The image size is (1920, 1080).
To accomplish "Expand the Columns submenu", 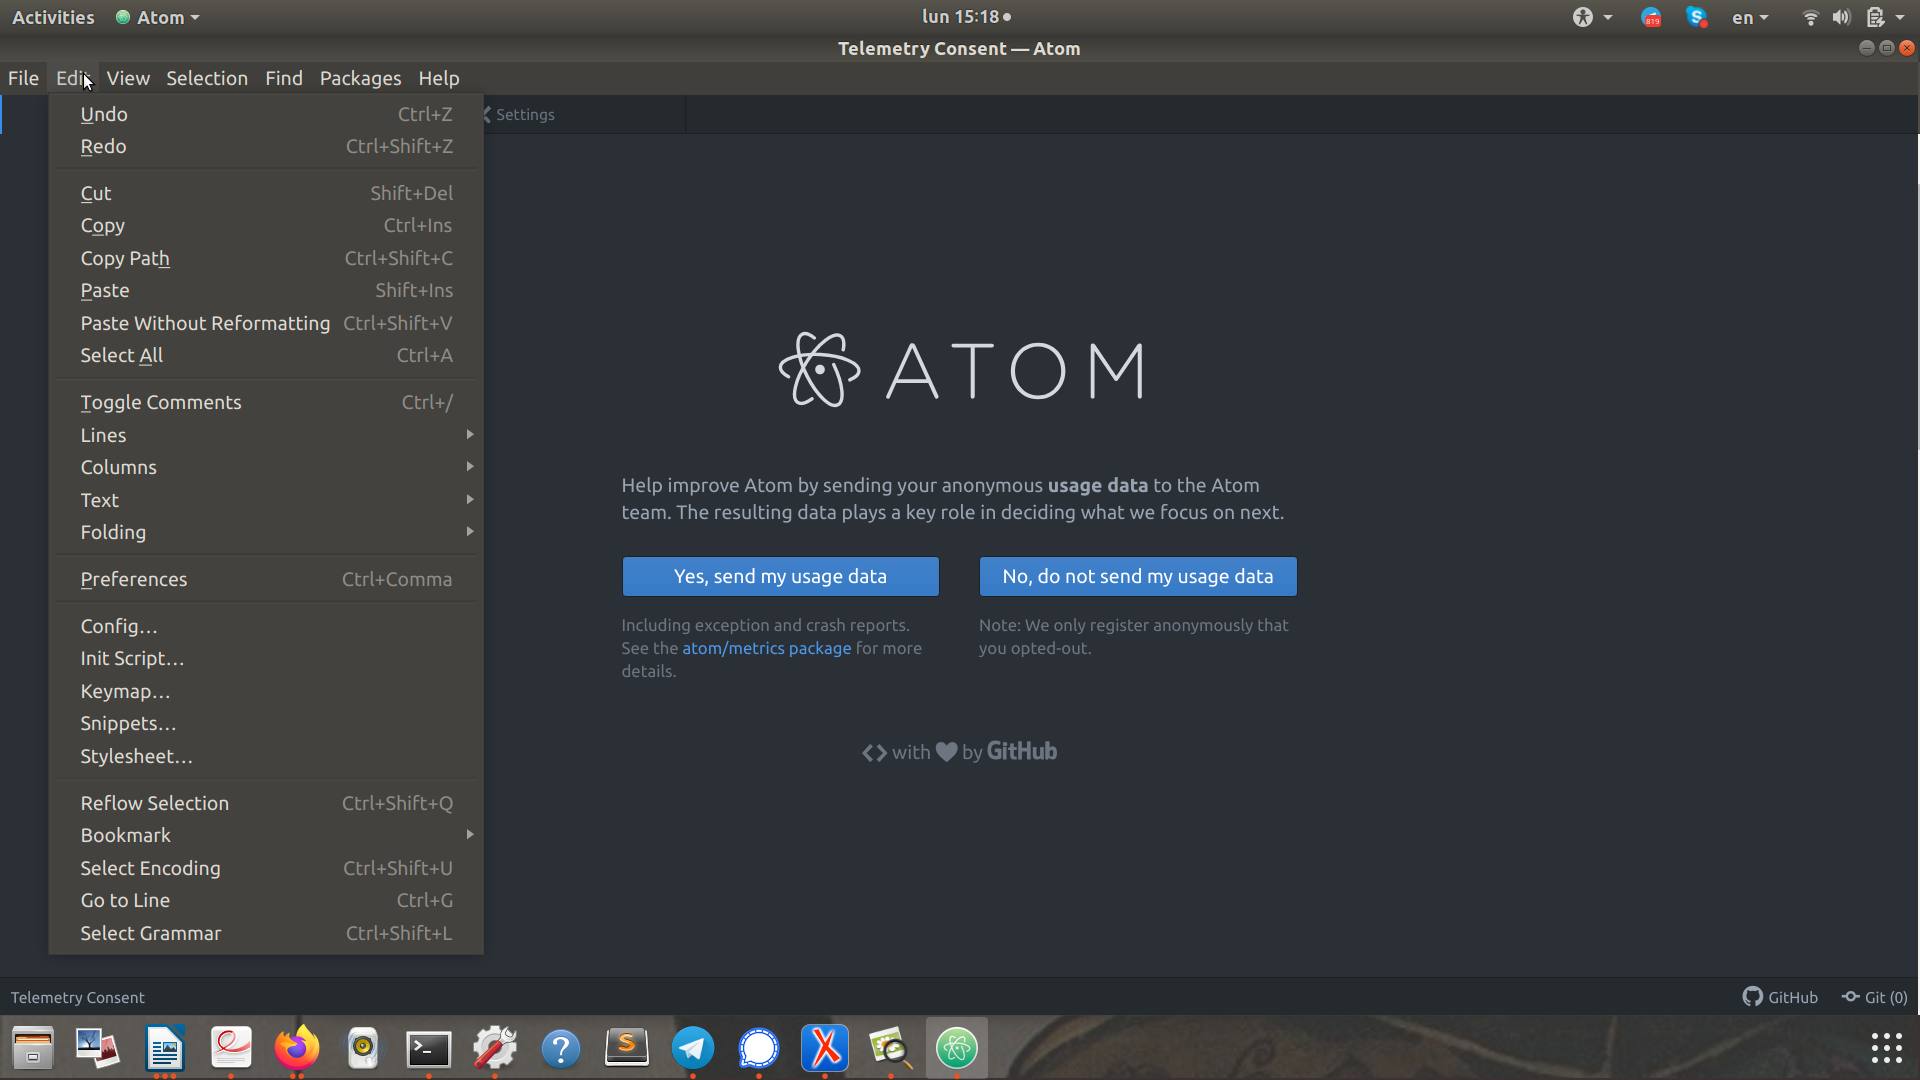I will (266, 467).
